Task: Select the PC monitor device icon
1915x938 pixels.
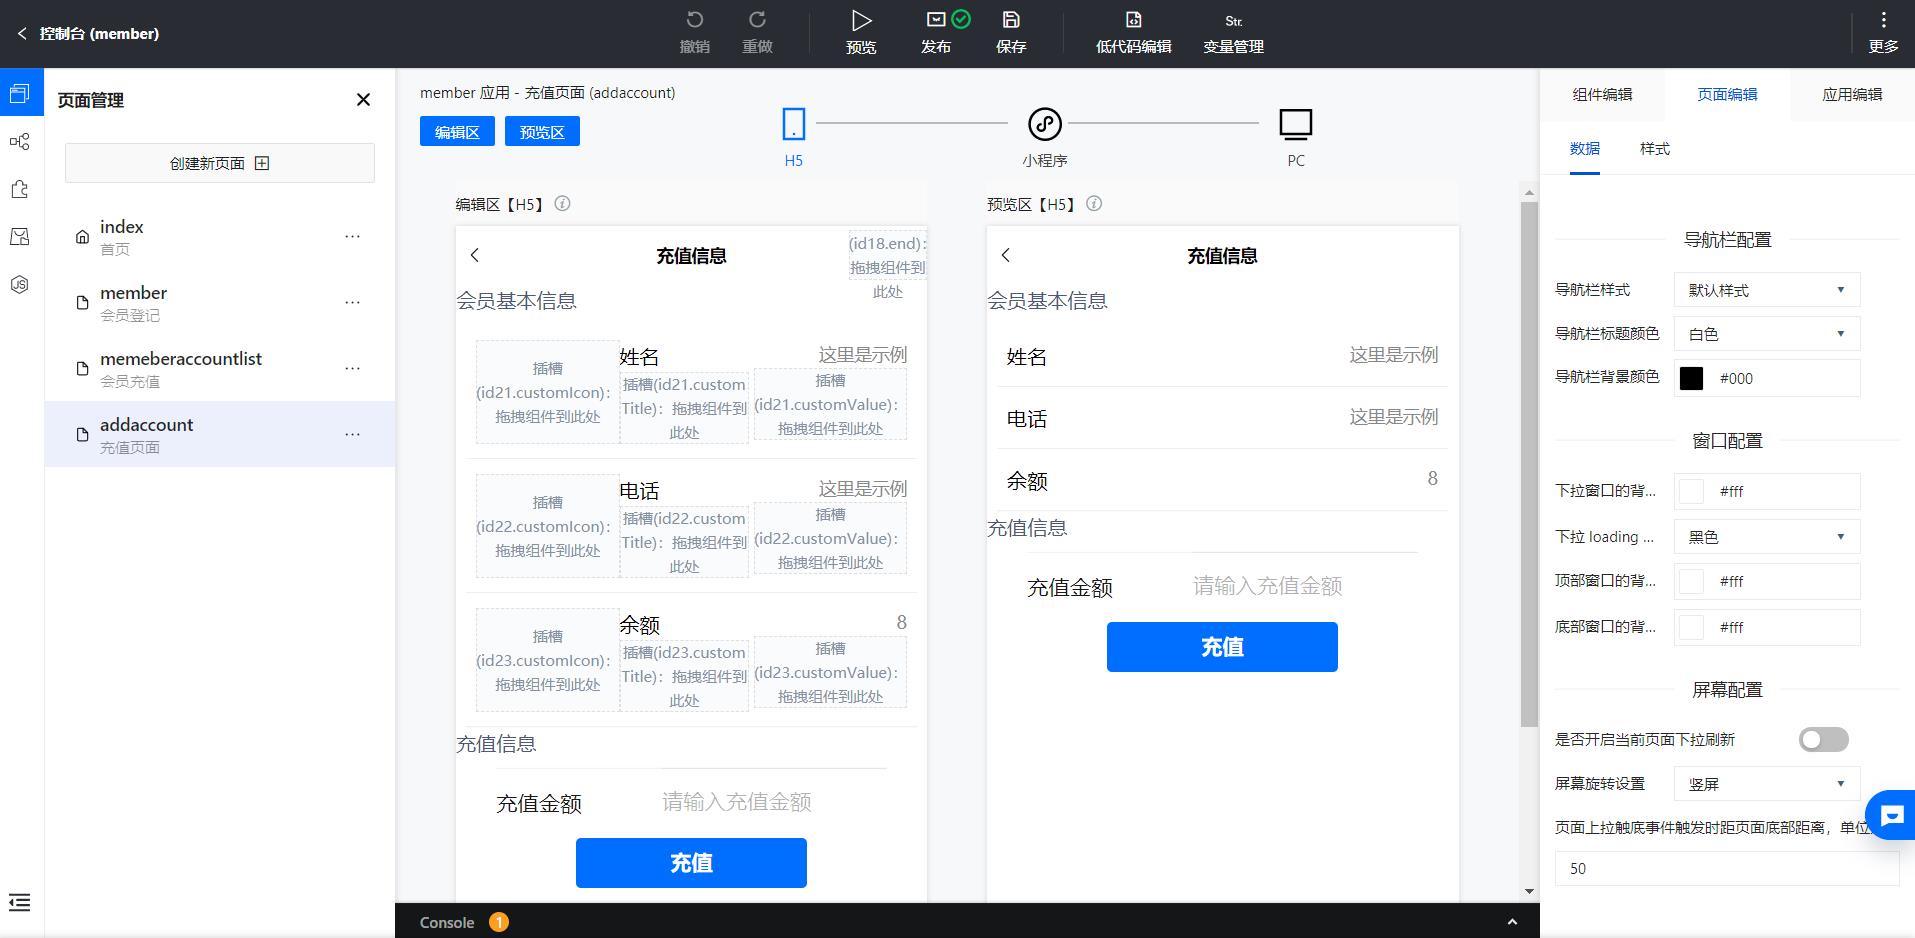Action: (x=1296, y=125)
